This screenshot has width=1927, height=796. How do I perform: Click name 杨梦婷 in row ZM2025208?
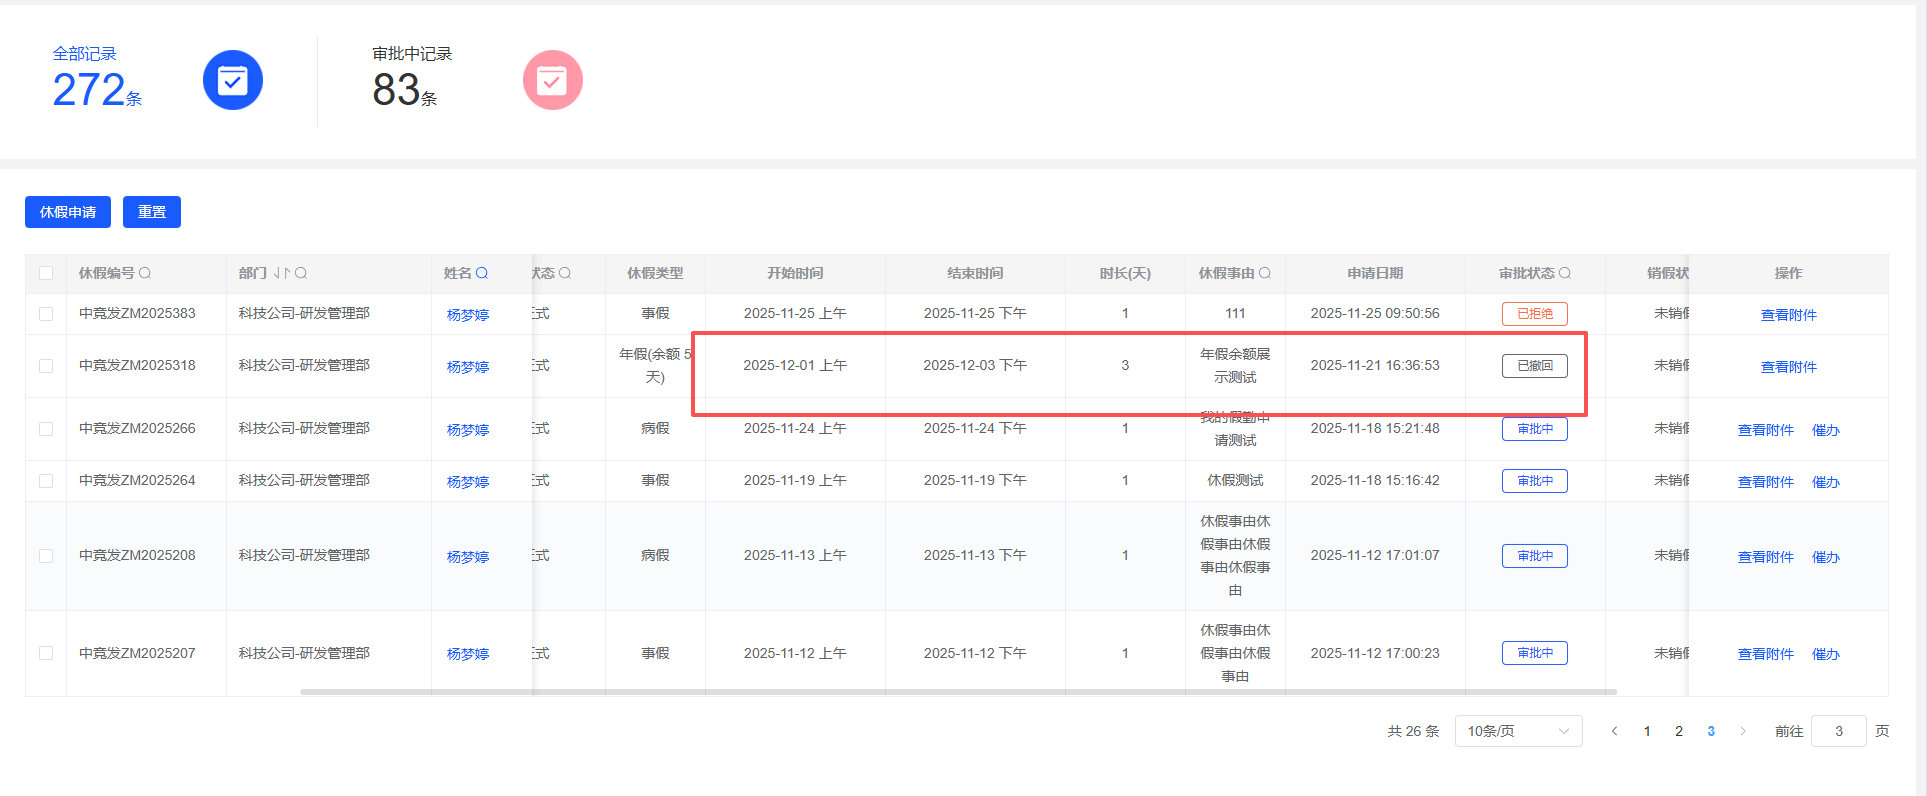coord(468,557)
